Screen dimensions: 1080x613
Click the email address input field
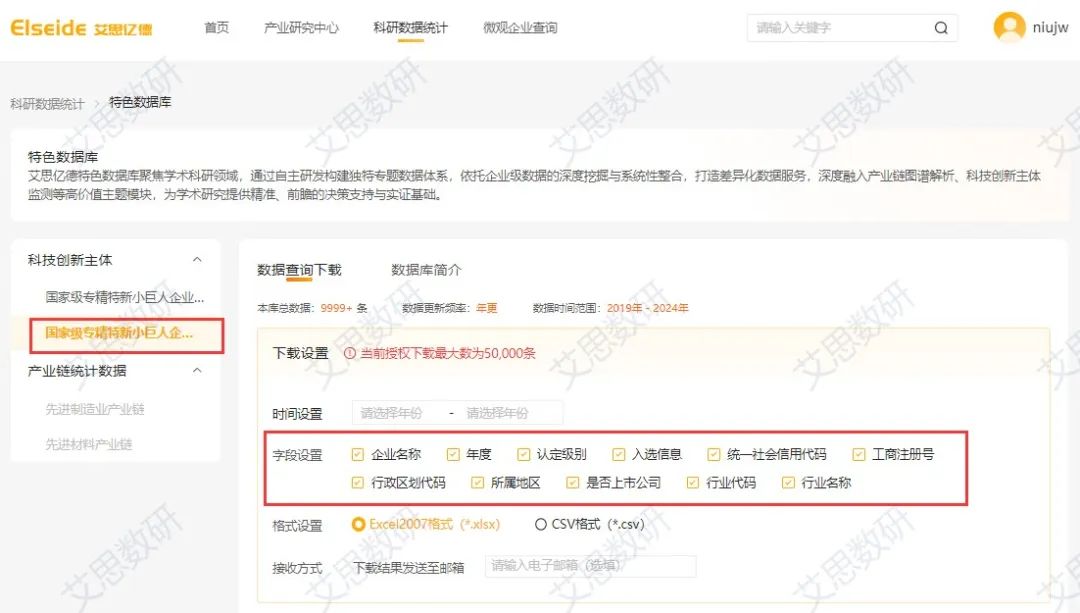click(590, 566)
